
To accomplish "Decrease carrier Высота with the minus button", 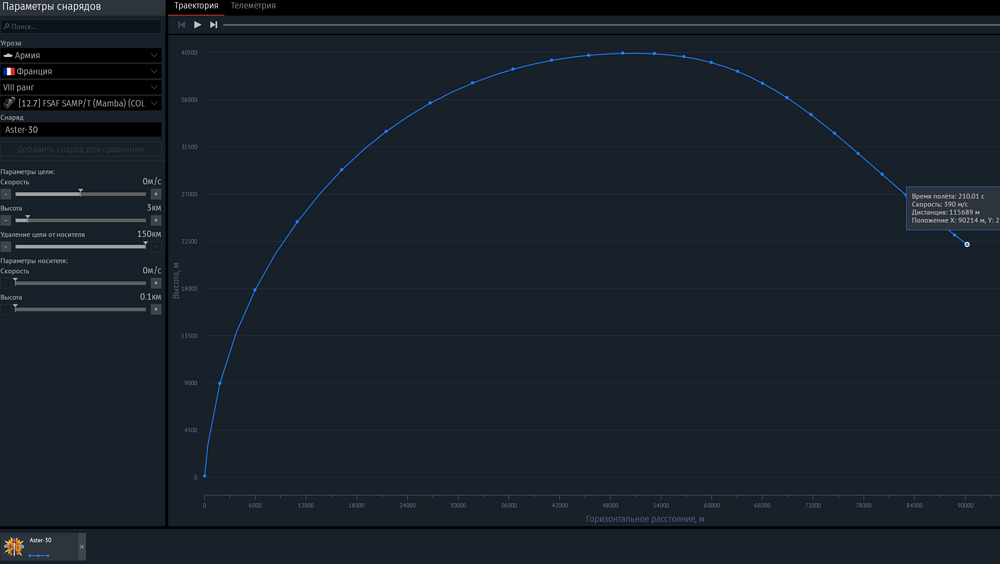I will [x=6, y=309].
